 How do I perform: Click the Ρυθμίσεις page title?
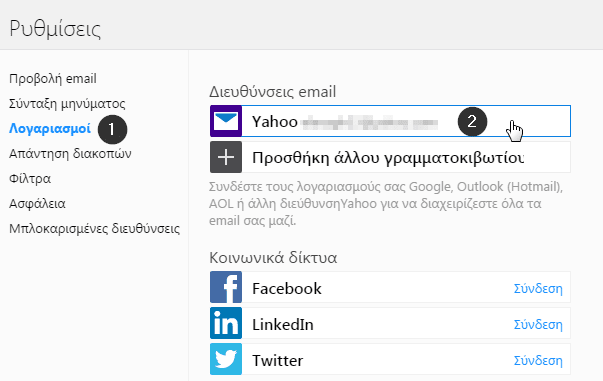click(x=55, y=29)
